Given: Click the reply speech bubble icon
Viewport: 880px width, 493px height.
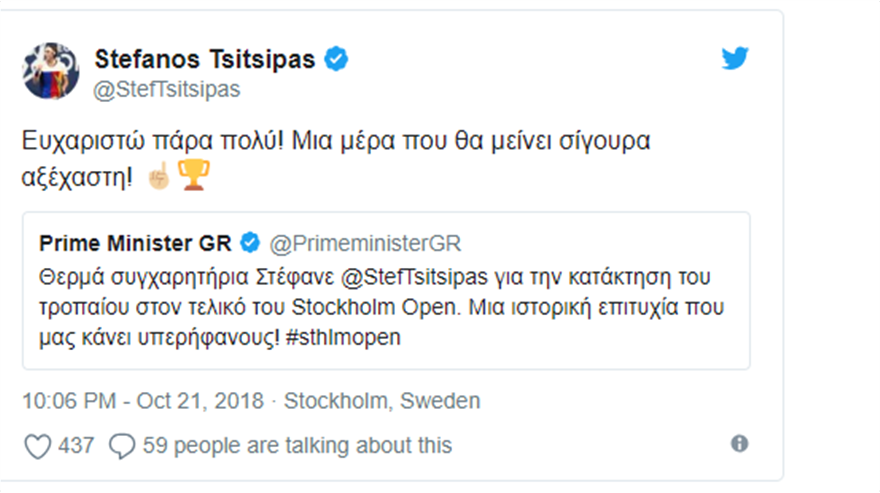Looking at the screenshot, I should click(x=122, y=446).
